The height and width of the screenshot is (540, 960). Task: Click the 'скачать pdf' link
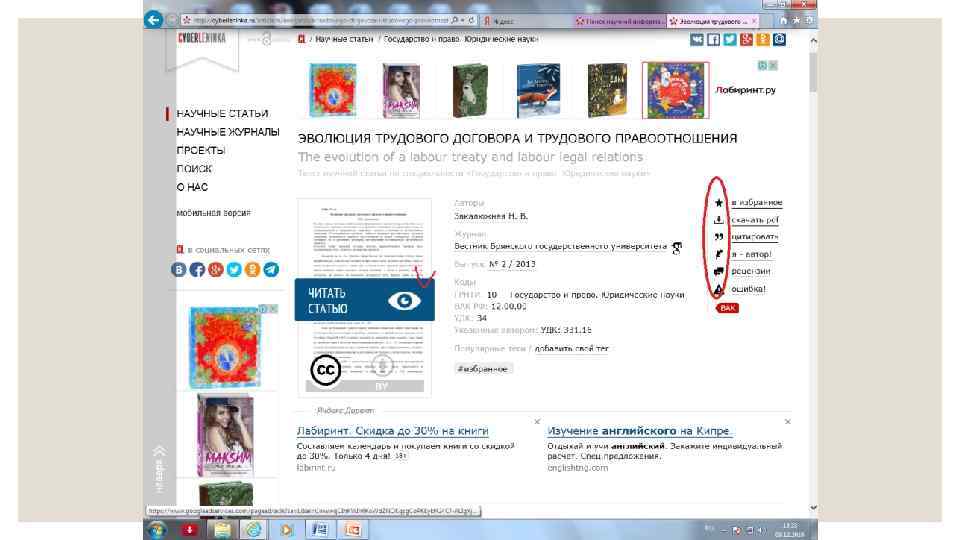[x=755, y=220]
